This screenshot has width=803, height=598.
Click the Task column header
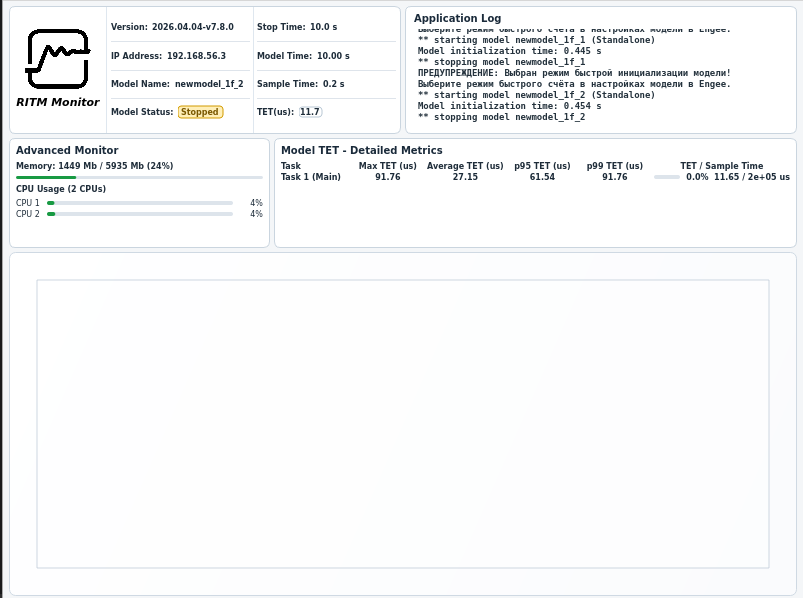tap(291, 166)
